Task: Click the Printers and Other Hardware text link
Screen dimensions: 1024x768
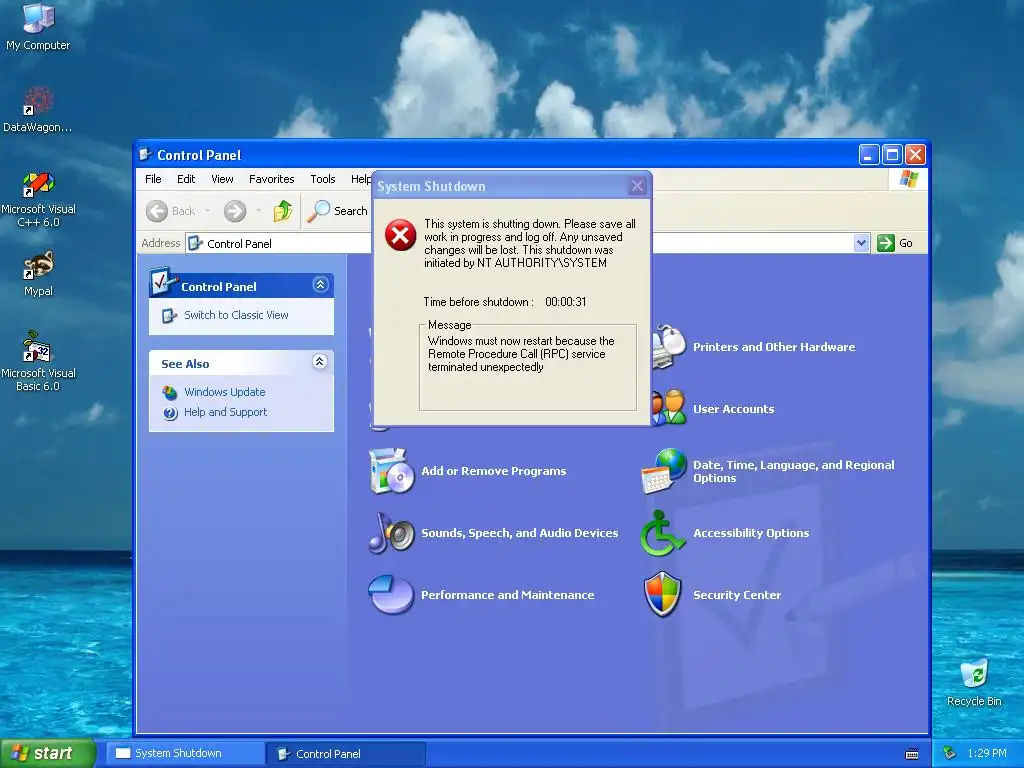Action: pyautogui.click(x=774, y=347)
